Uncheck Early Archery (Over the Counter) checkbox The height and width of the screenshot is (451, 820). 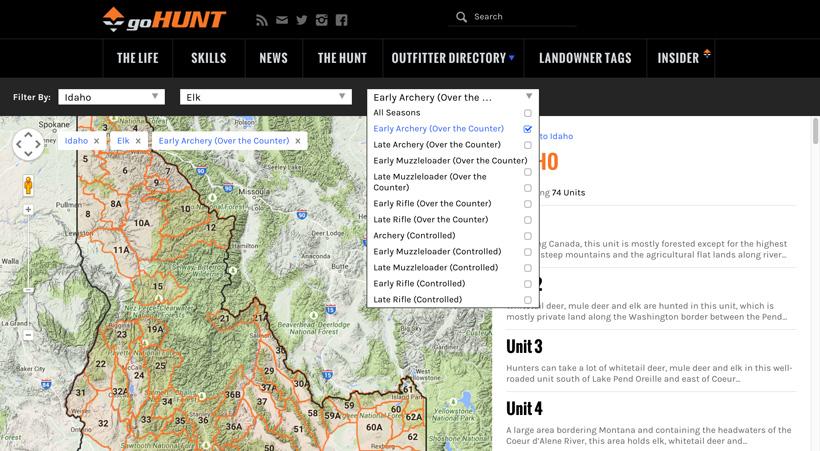pyautogui.click(x=528, y=129)
